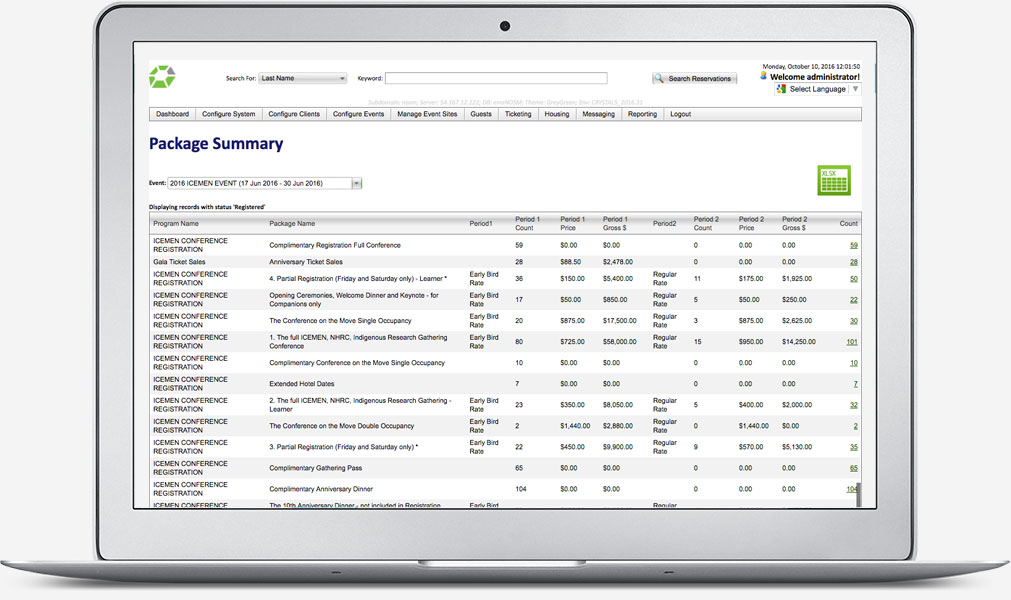
Task: Click the Google translate icon
Action: click(x=781, y=89)
